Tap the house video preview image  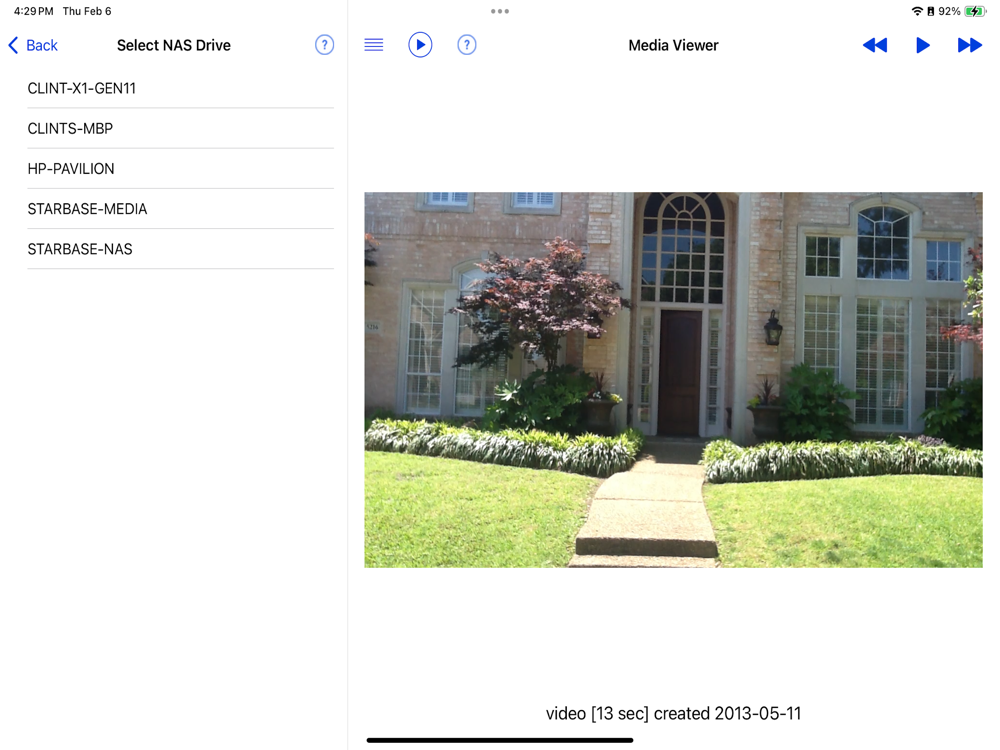point(673,379)
